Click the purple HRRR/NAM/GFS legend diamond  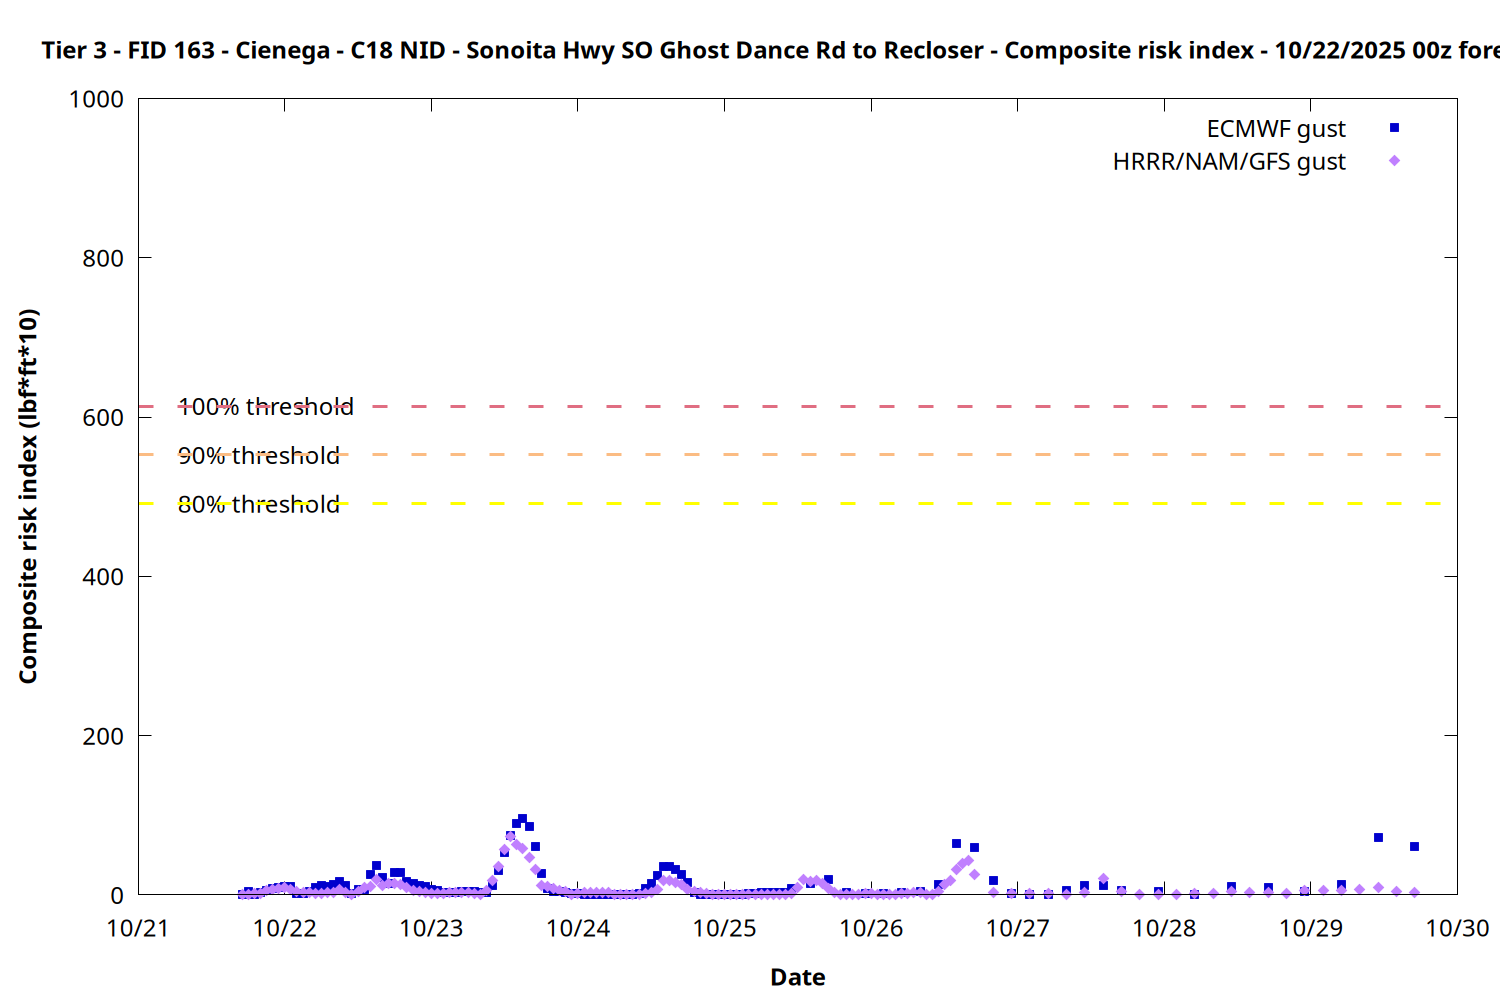pos(1394,161)
